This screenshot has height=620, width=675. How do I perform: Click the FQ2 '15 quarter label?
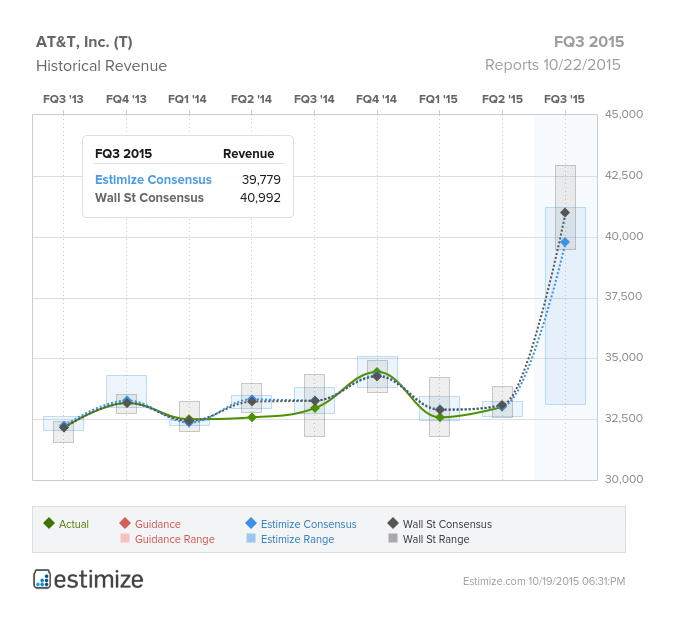tap(502, 99)
